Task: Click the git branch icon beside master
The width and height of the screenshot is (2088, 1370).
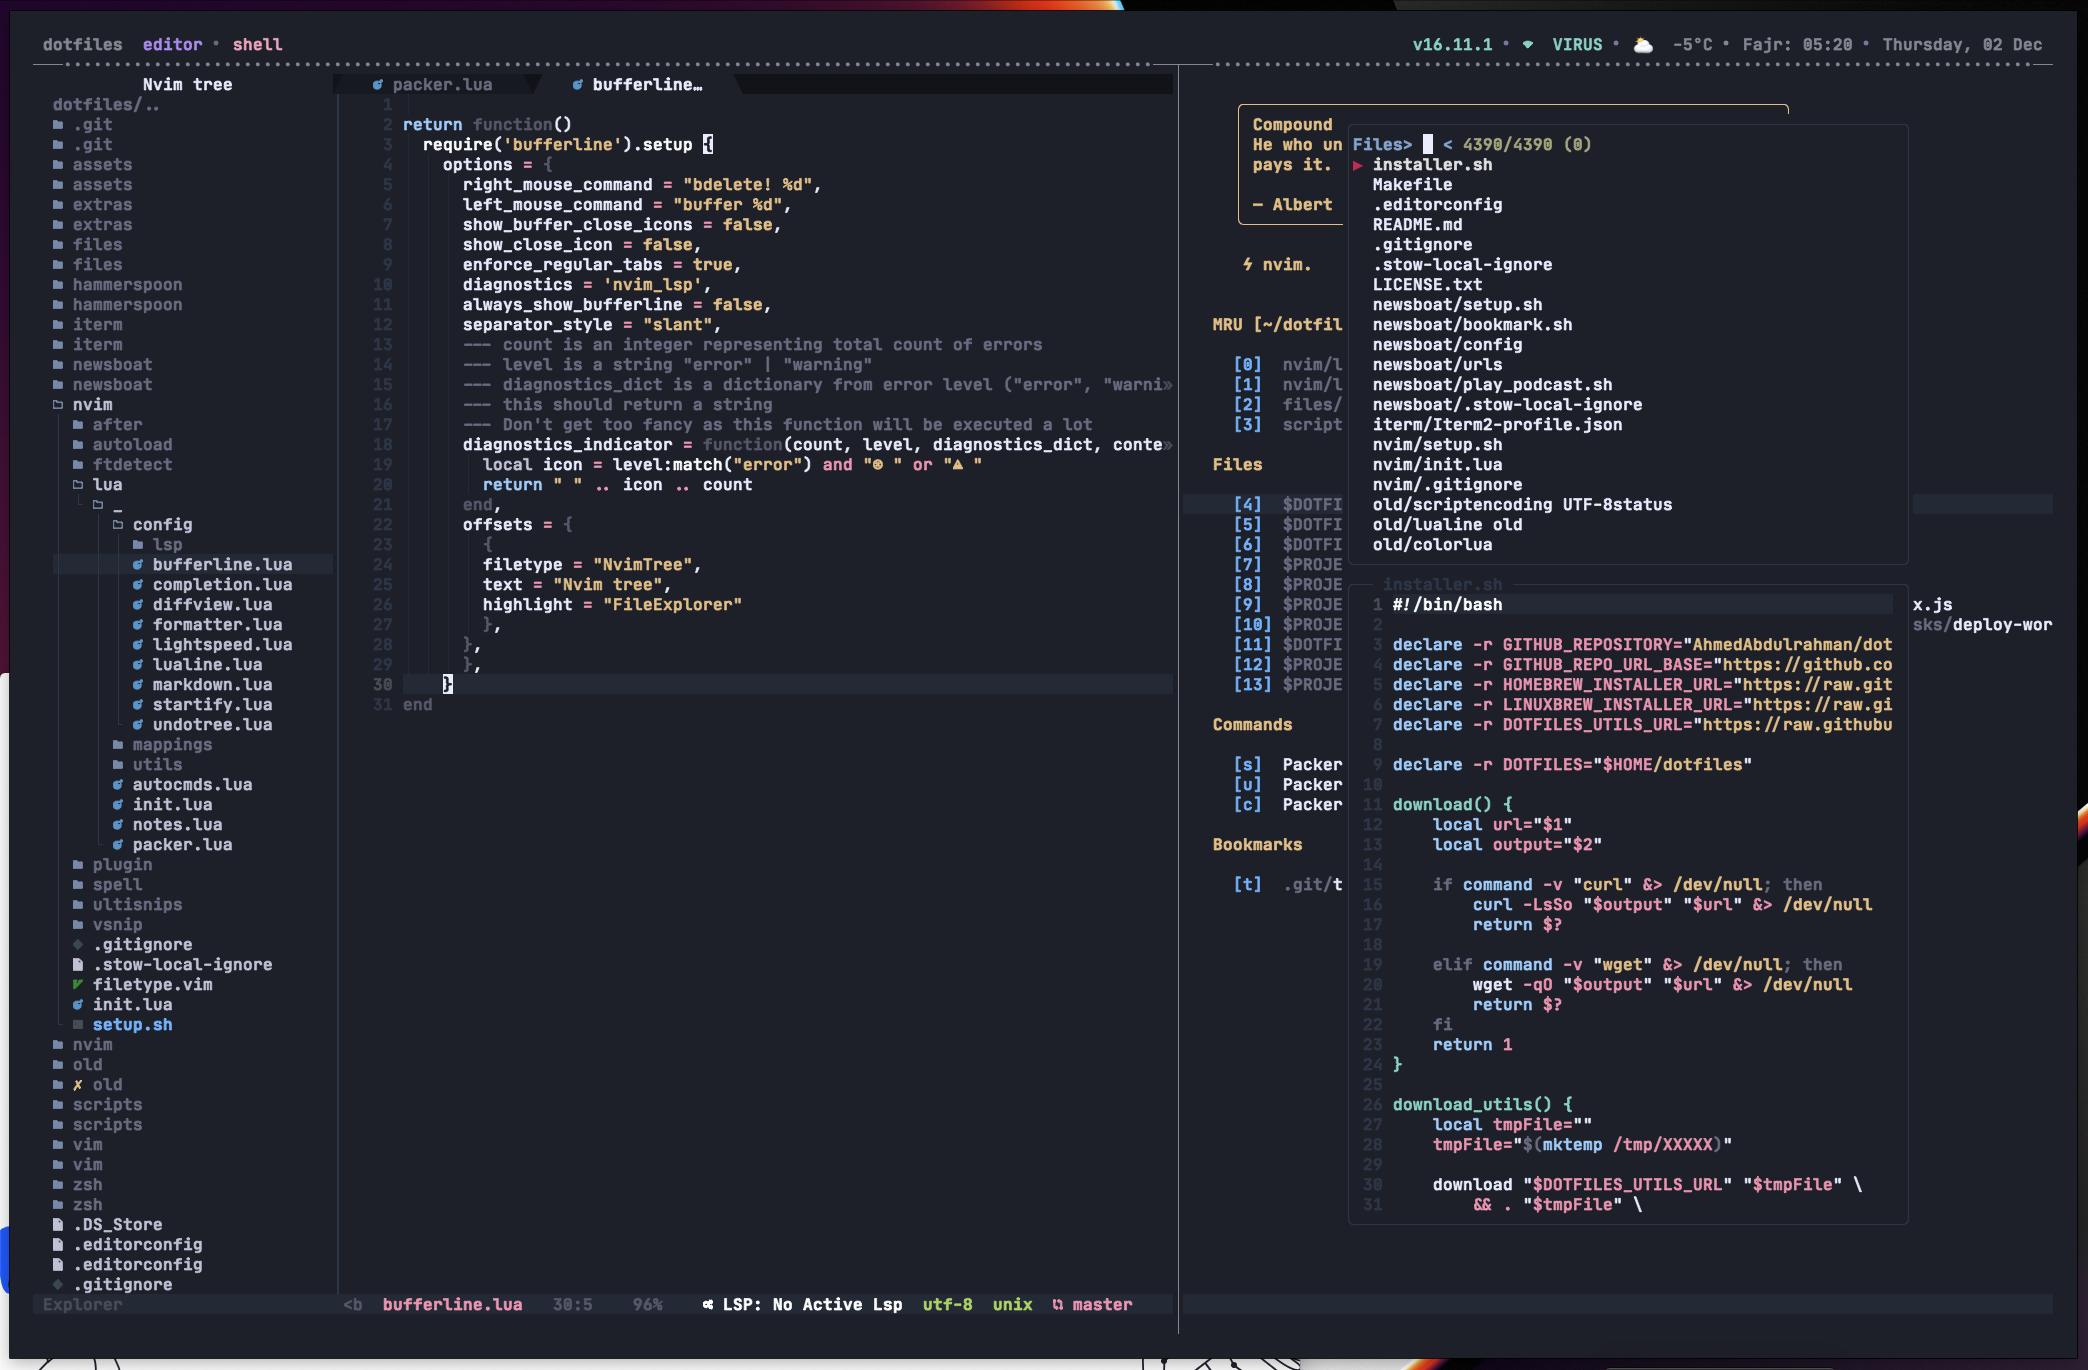Action: (1057, 1305)
